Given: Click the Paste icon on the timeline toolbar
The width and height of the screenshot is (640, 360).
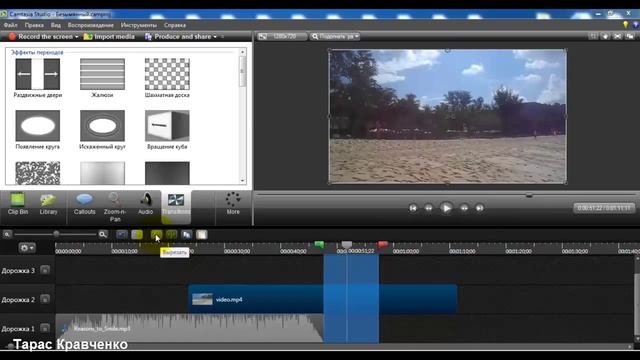Looking at the screenshot, I should coord(202,235).
